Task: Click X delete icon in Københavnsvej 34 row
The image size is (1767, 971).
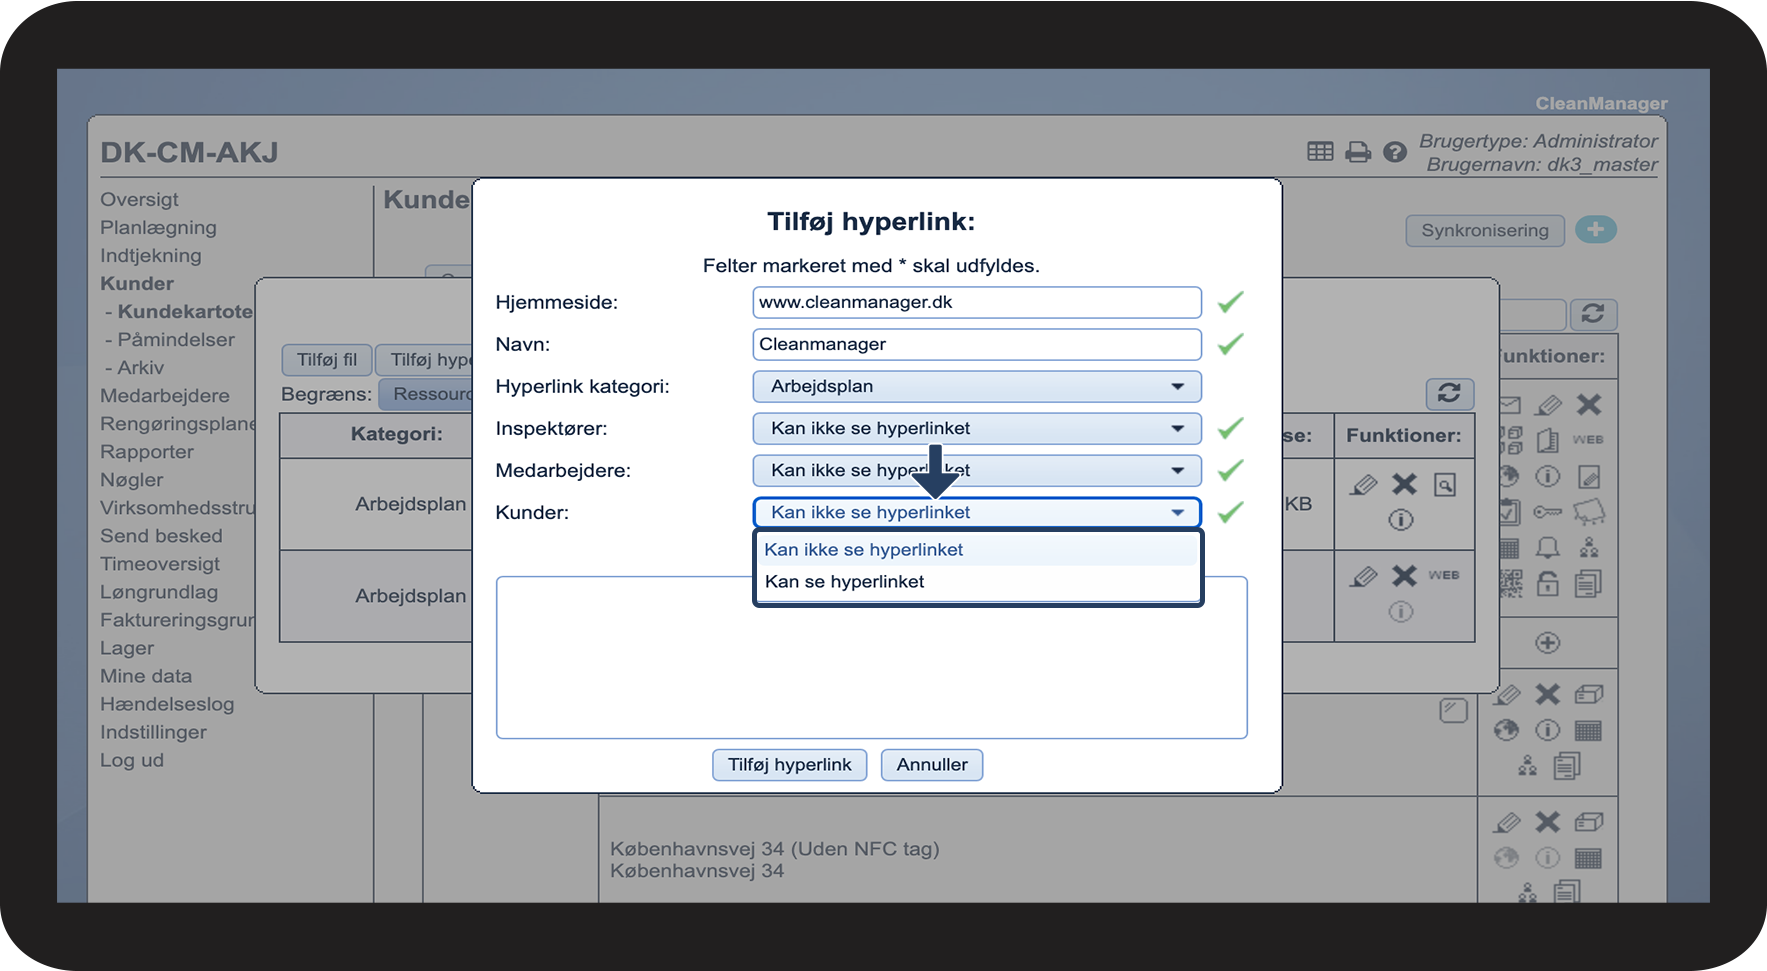Action: tap(1548, 822)
